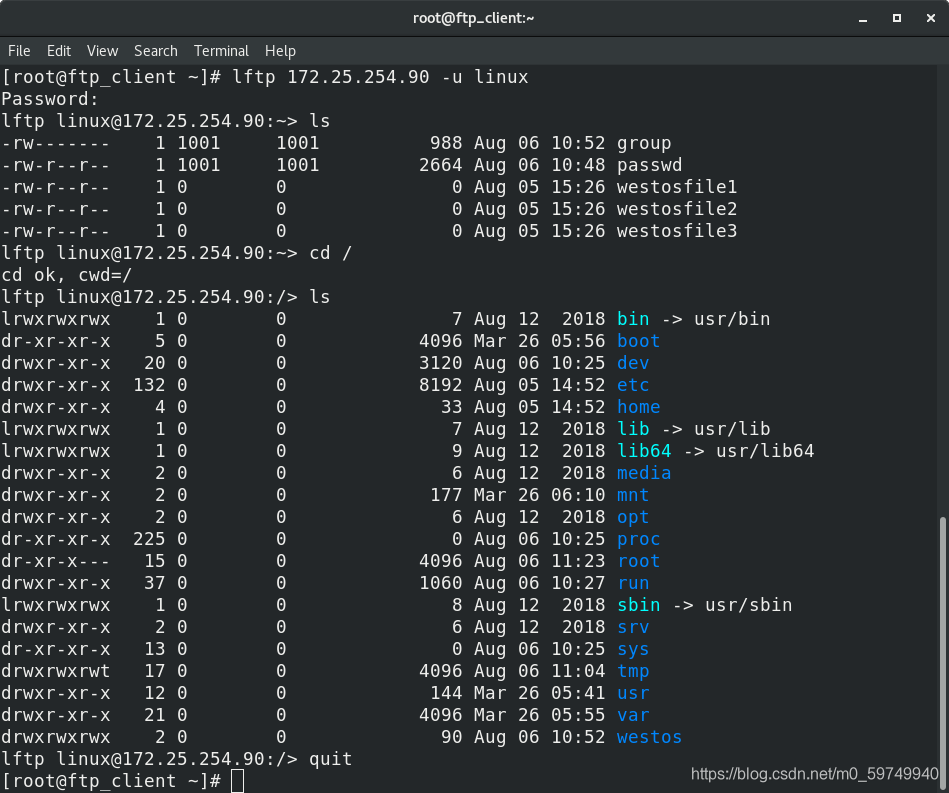
Task: Close the terminal window
Action: click(931, 18)
